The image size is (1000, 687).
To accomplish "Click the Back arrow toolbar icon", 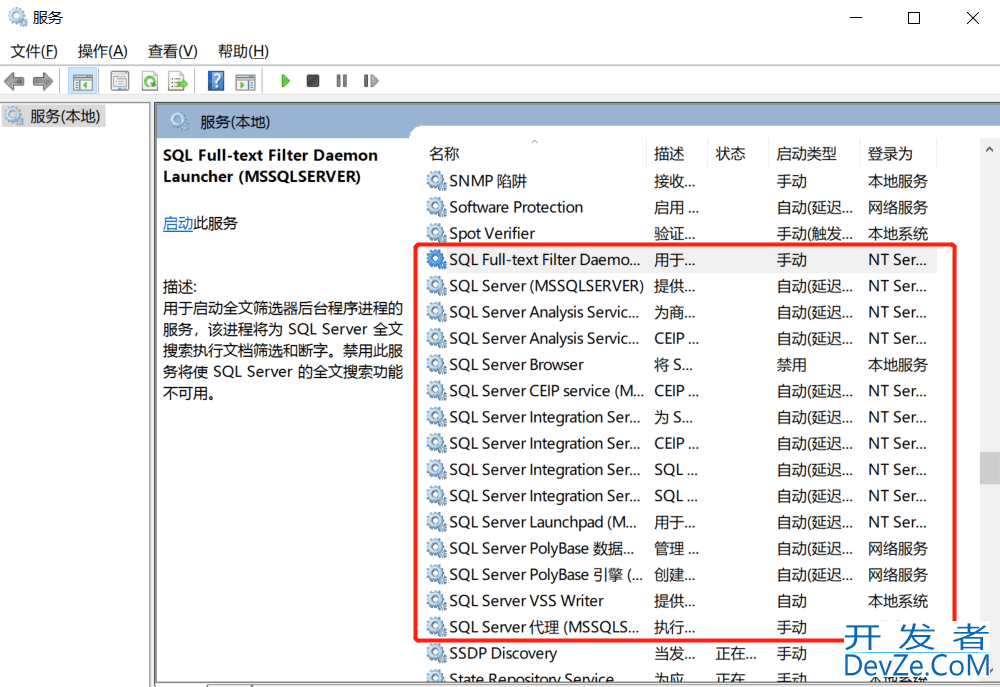I will click(x=14, y=81).
